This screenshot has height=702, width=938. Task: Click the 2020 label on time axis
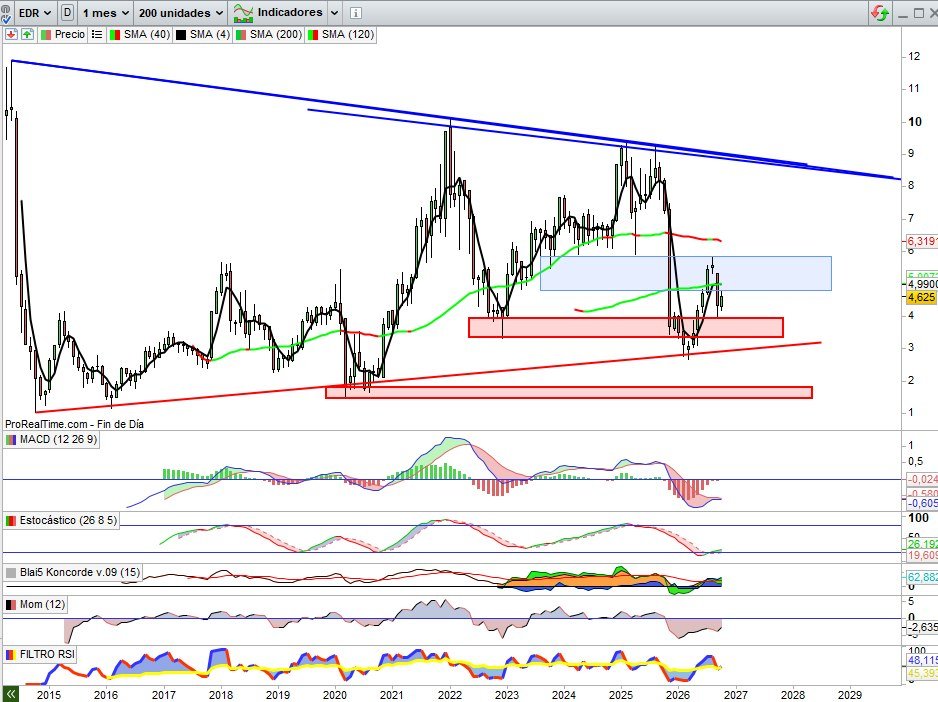[x=334, y=695]
